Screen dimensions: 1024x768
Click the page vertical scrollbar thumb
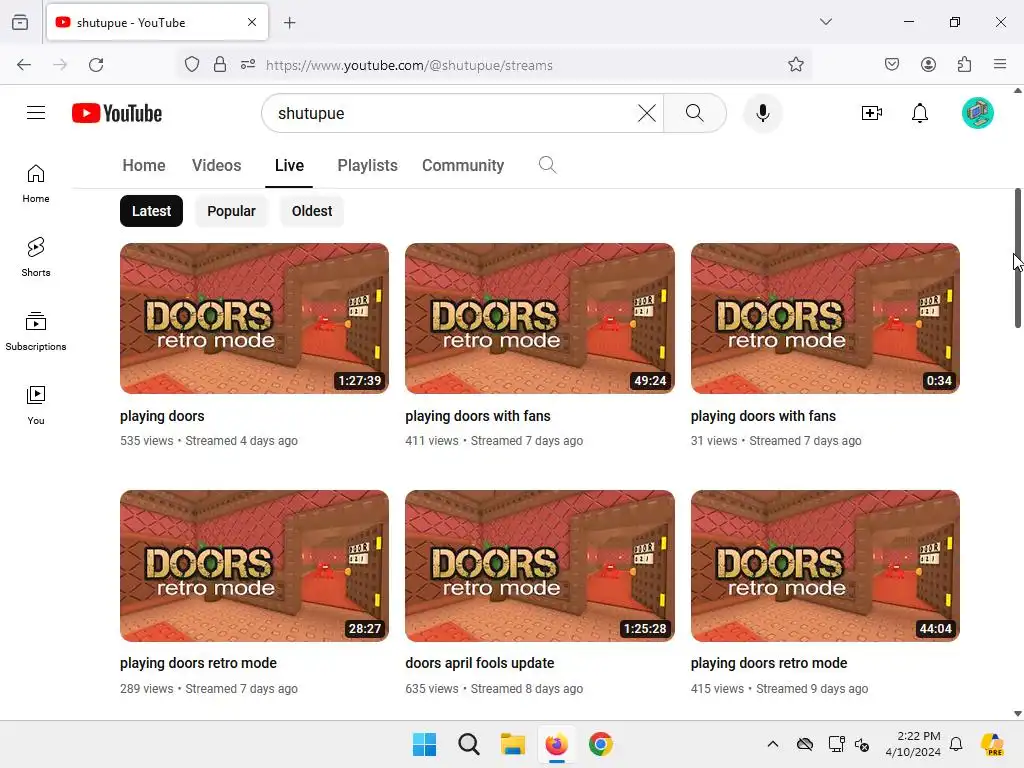1017,258
